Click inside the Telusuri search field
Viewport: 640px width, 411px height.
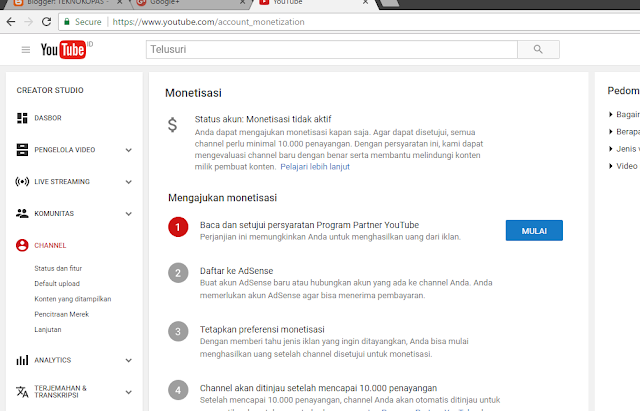[x=331, y=49]
